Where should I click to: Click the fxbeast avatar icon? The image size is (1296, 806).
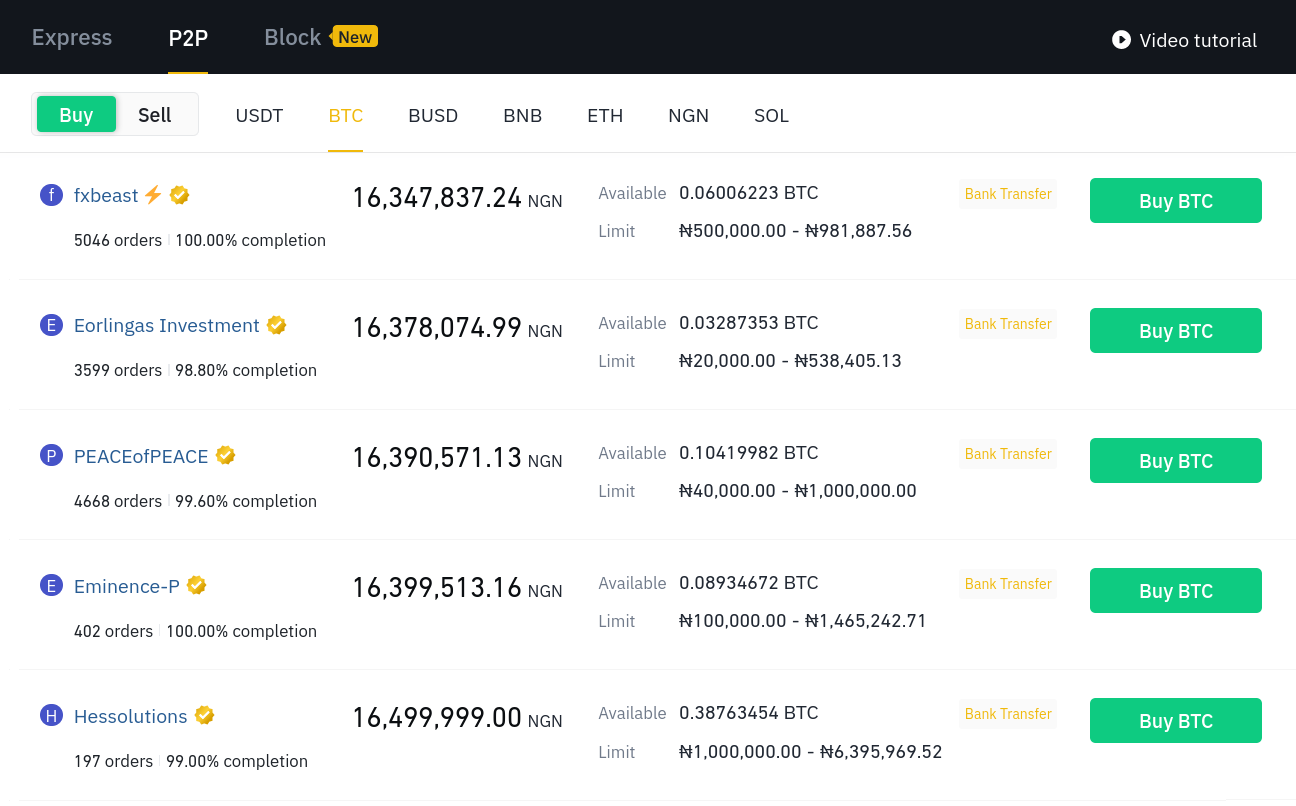click(x=51, y=195)
